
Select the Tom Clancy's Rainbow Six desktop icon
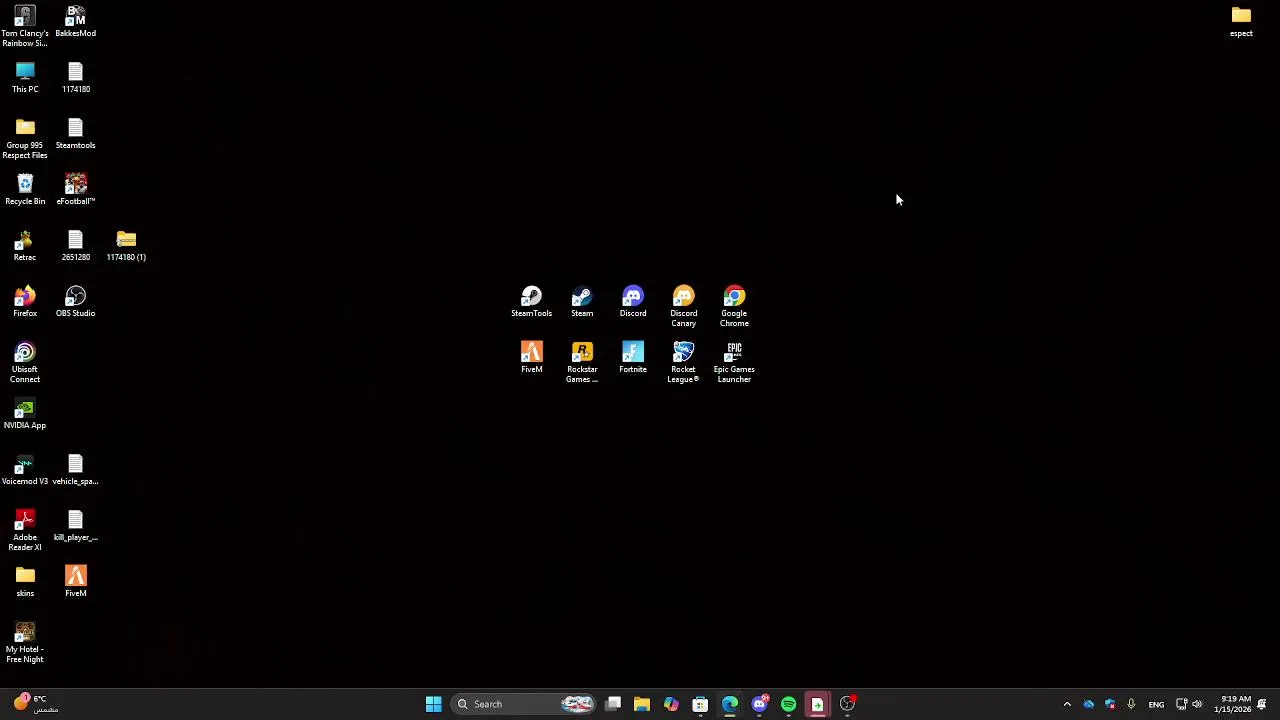[25, 26]
